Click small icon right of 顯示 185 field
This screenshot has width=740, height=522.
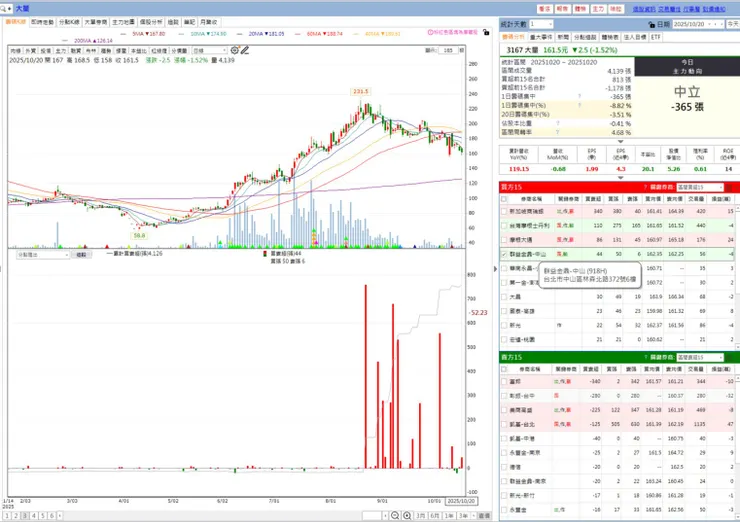(462, 50)
